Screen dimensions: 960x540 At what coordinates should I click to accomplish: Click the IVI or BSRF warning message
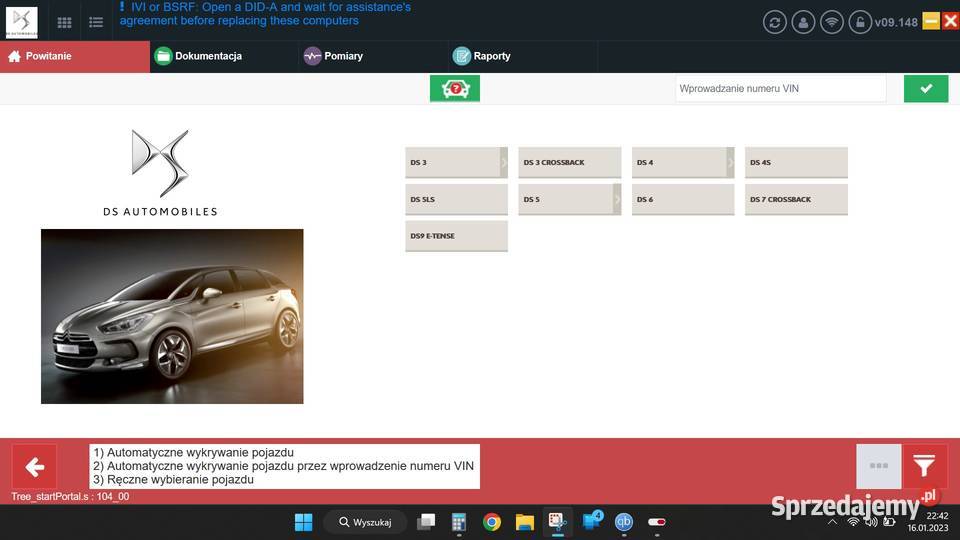(265, 13)
